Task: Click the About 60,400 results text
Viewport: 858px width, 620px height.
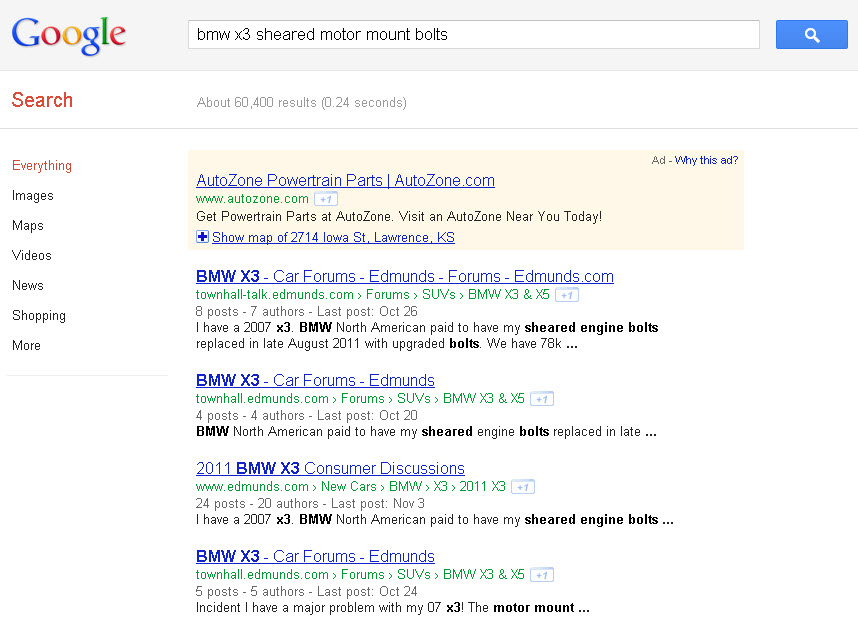Action: click(x=302, y=102)
